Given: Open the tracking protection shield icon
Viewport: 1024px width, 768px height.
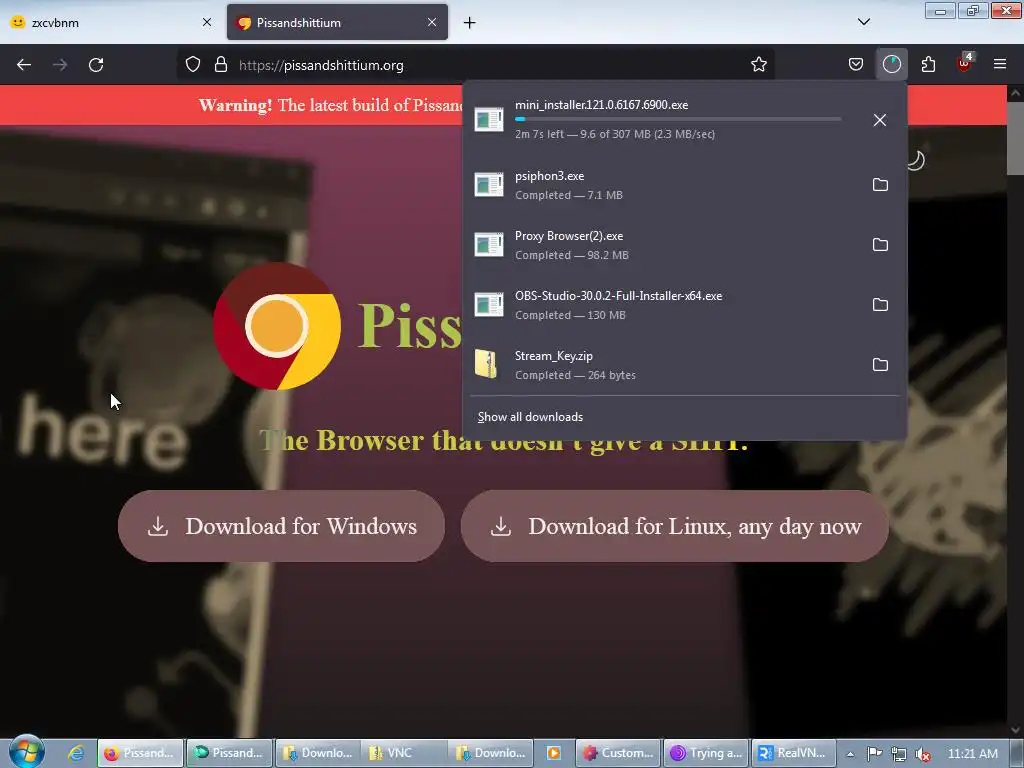Looking at the screenshot, I should click(x=193, y=65).
